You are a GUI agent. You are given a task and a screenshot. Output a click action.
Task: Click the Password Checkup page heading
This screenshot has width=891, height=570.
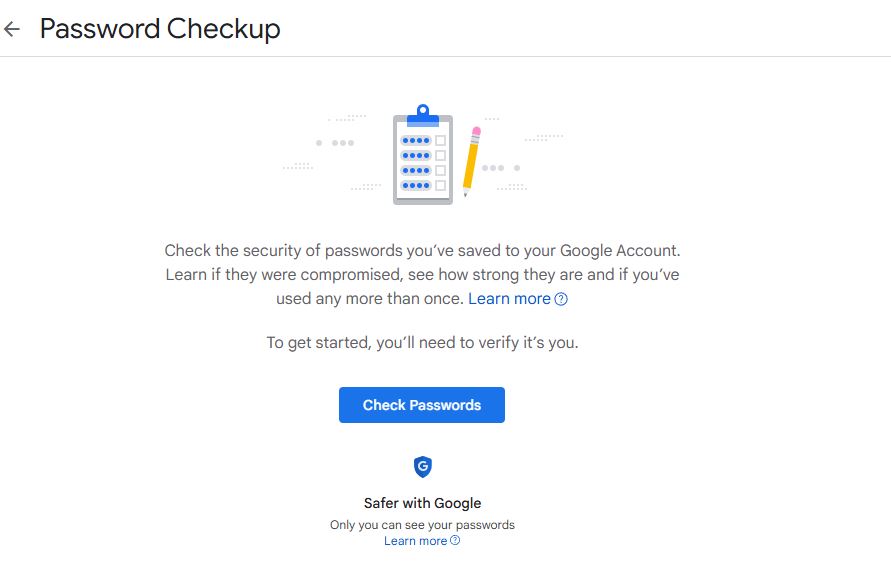tap(160, 29)
